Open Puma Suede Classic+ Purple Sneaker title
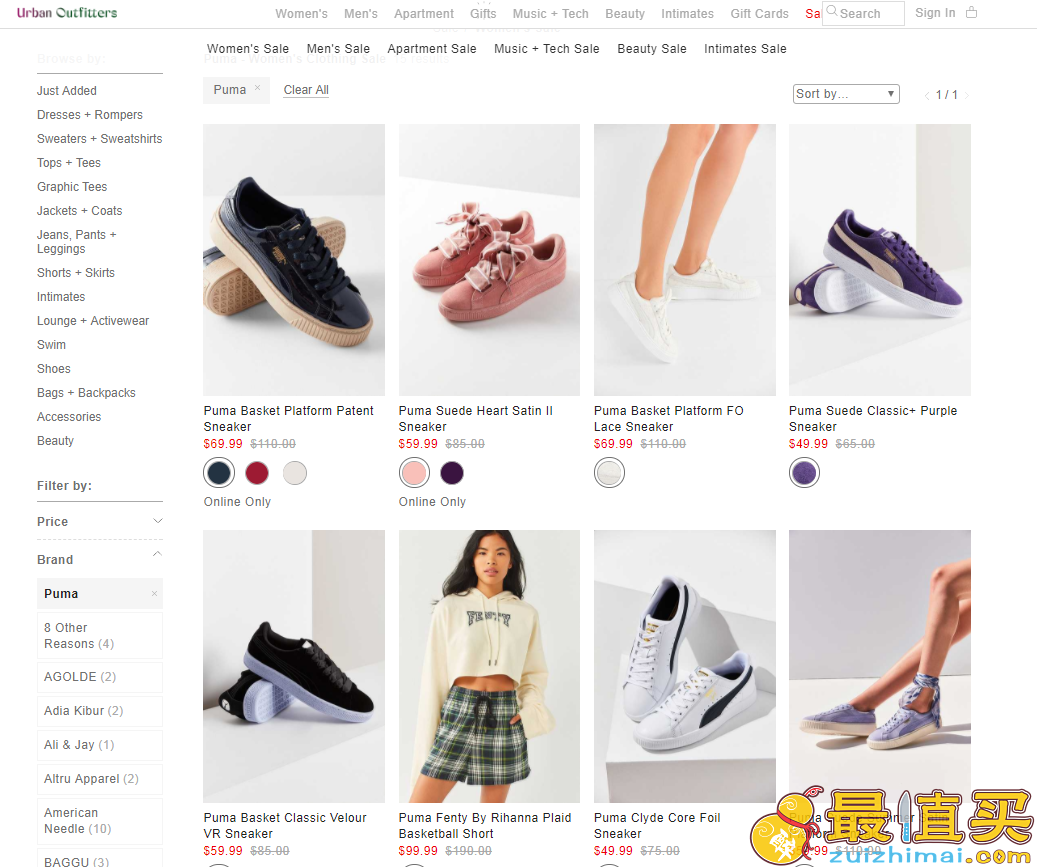This screenshot has height=867, width=1037. (873, 419)
